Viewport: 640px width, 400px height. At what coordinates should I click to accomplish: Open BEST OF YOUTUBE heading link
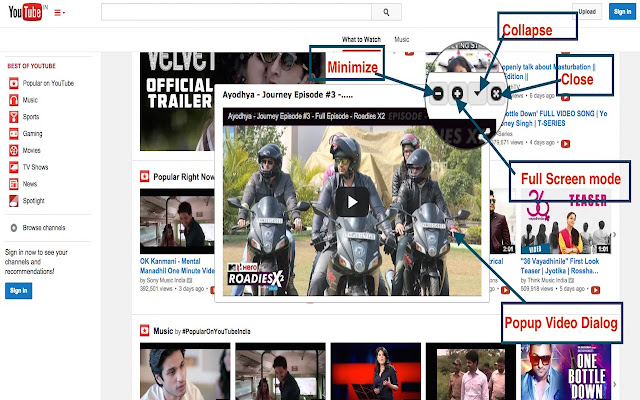[31, 66]
